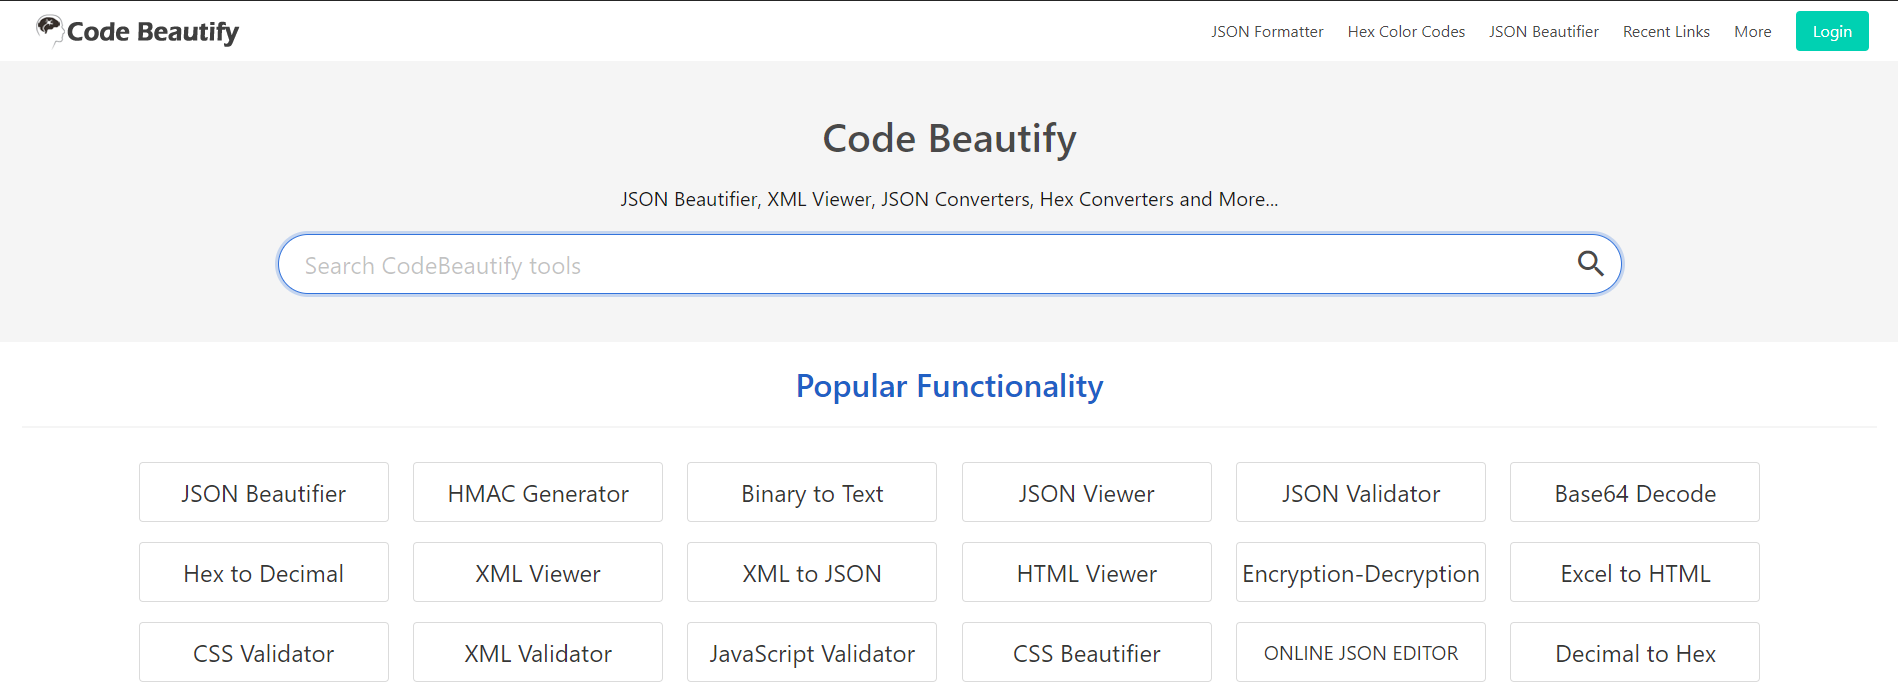Viewport: 1898px width, 694px height.
Task: Open the XML Validator tool
Action: click(538, 652)
